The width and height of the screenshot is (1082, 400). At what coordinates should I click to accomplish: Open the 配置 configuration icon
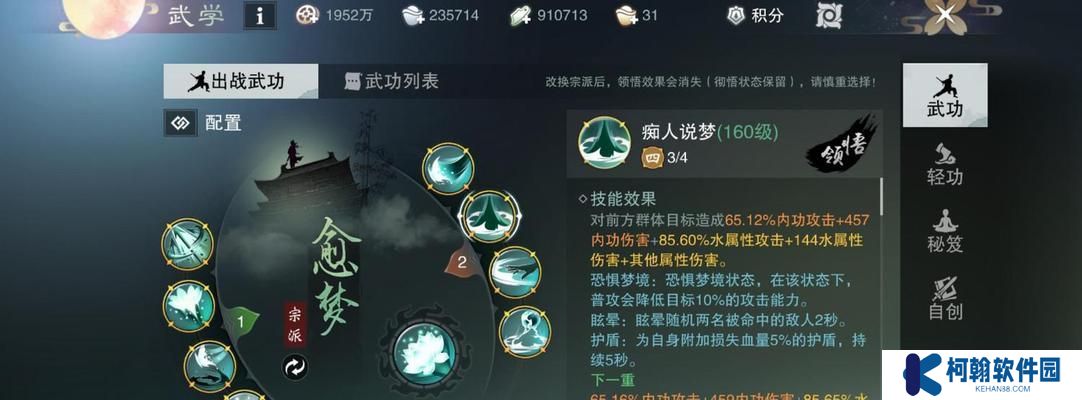point(180,123)
